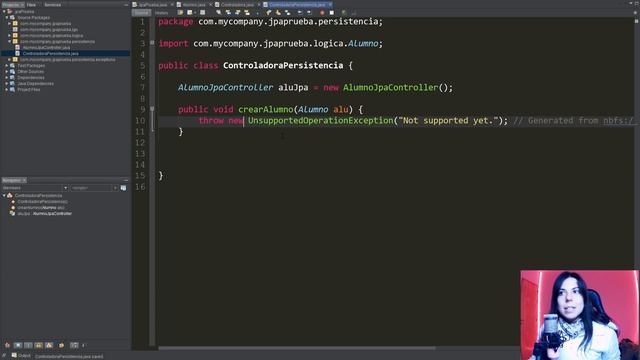Toggle Rectangular Selection mode
The width and height of the screenshot is (640, 360).
(x=258, y=13)
